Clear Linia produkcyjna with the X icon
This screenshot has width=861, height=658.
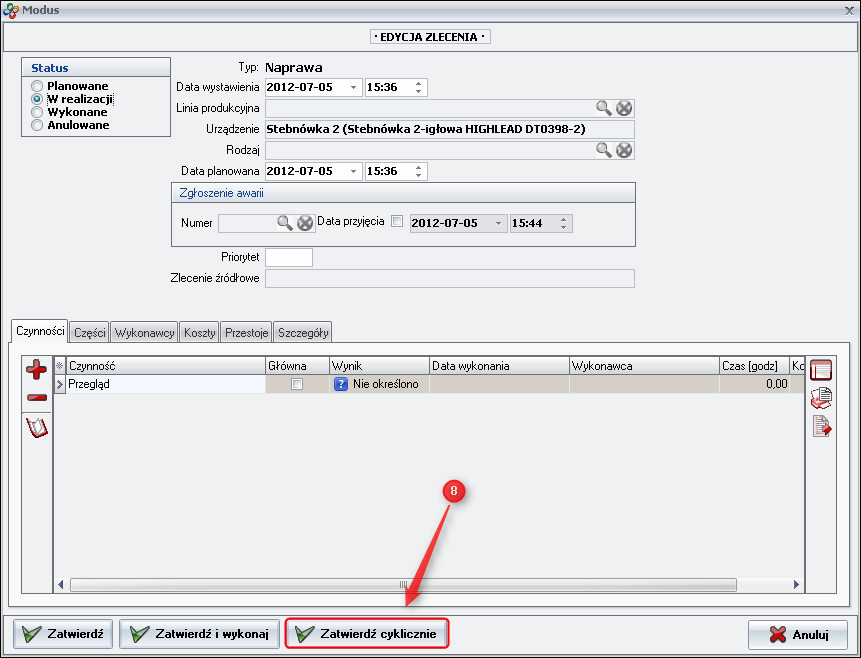(624, 108)
